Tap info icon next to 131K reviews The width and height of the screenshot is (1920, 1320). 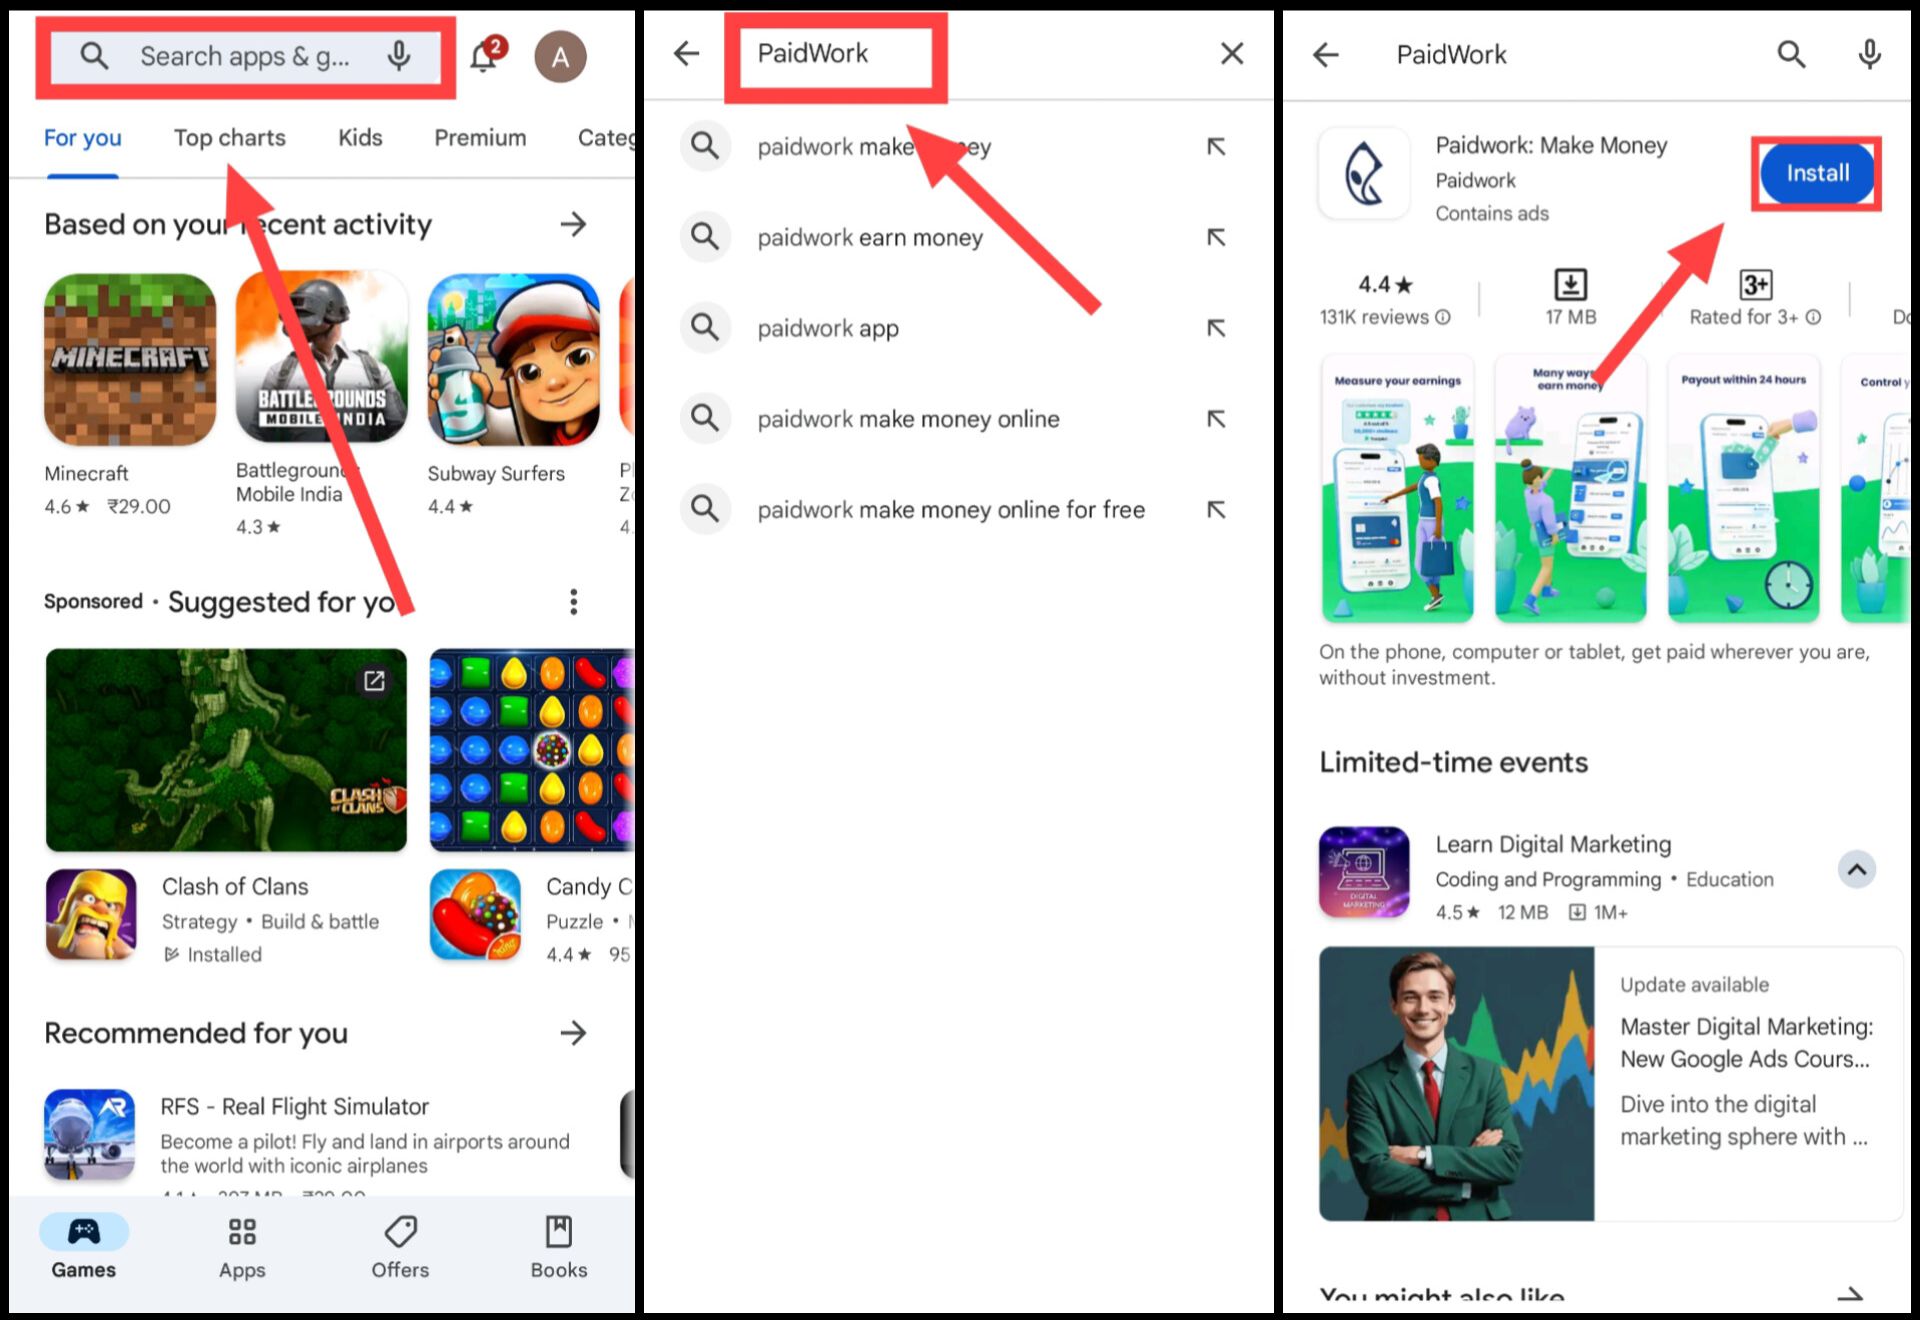[x=1443, y=317]
